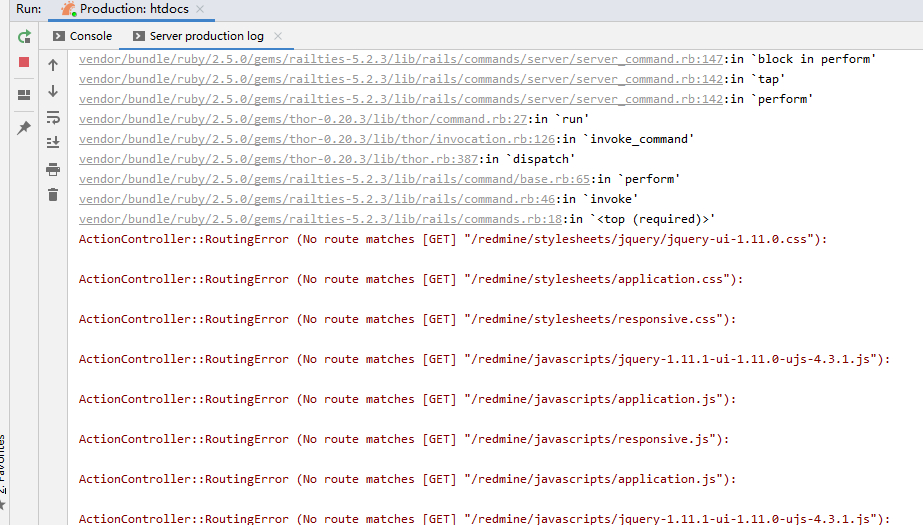Open thor invocation.rb:126 link
The width and height of the screenshot is (923, 525).
click(317, 139)
